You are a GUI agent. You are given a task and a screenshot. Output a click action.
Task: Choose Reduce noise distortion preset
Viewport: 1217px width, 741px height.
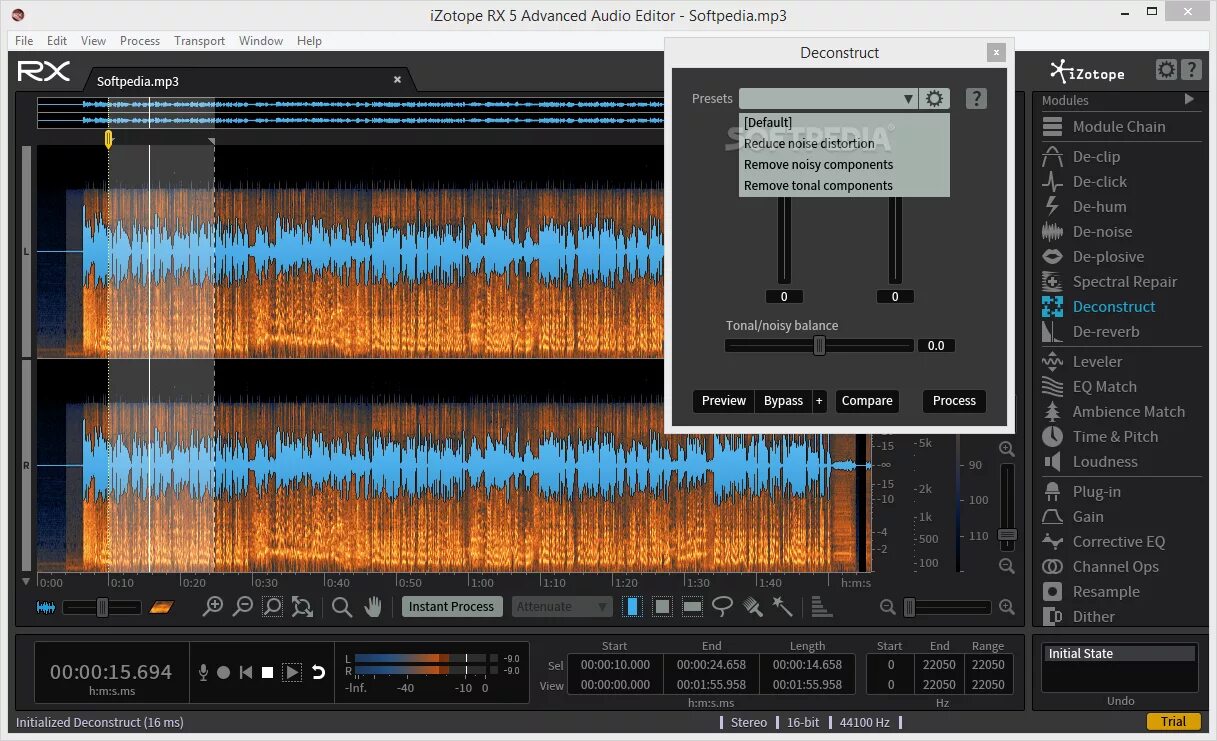[844, 143]
